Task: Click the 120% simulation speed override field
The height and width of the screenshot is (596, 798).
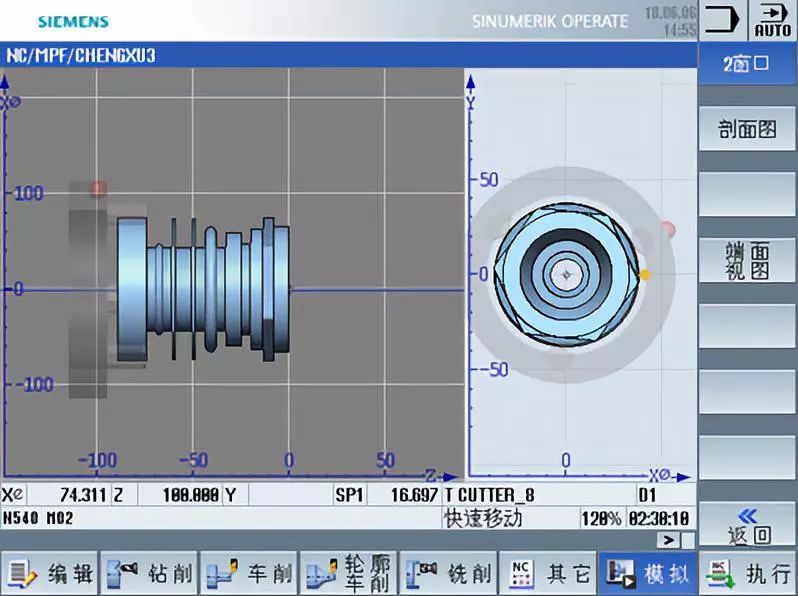Action: coord(601,519)
